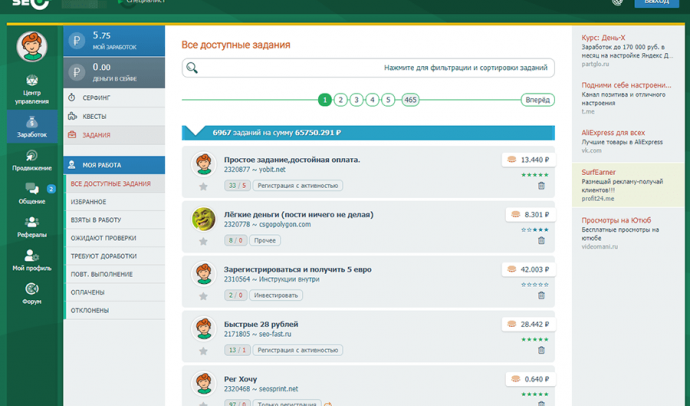Image resolution: width=690 pixels, height=406 pixels.
Task: Open ad link SurfEarner
Action: [598, 172]
